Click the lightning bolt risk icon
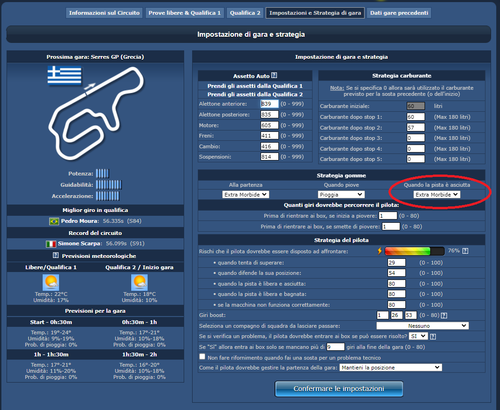This screenshot has width=500, height=410. pos(379,251)
